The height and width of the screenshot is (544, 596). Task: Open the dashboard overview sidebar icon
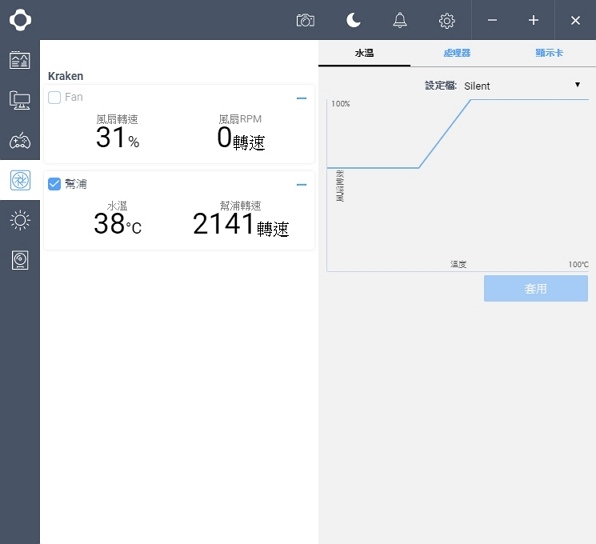(20, 60)
